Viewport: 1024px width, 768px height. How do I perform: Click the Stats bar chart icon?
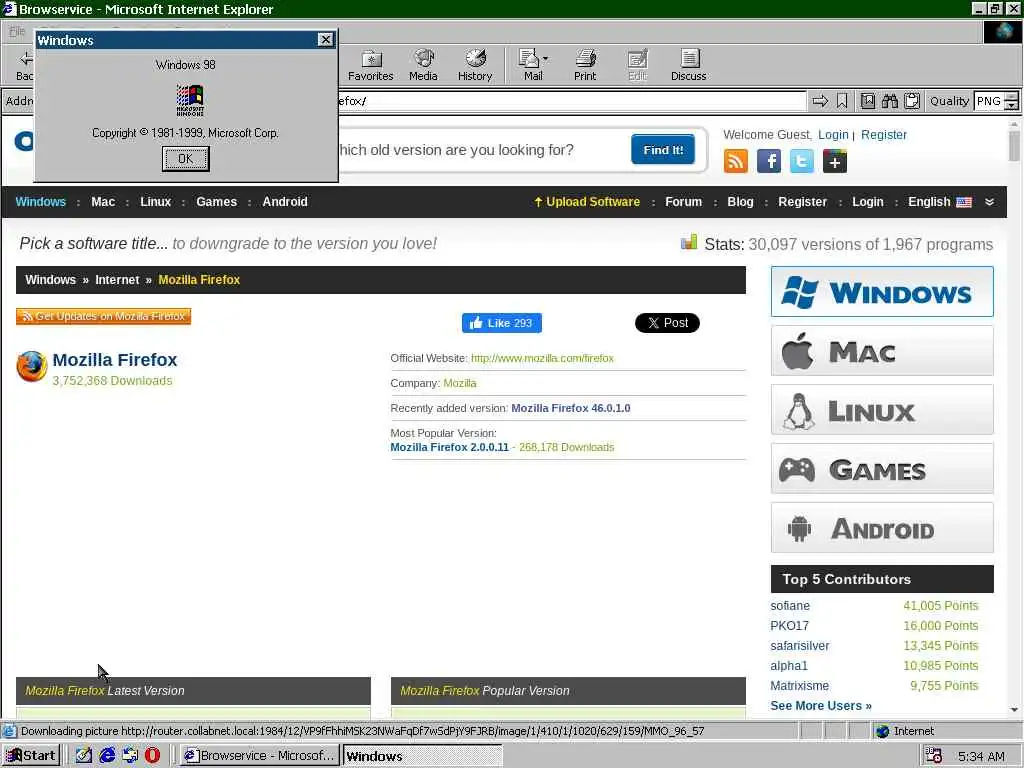point(689,242)
